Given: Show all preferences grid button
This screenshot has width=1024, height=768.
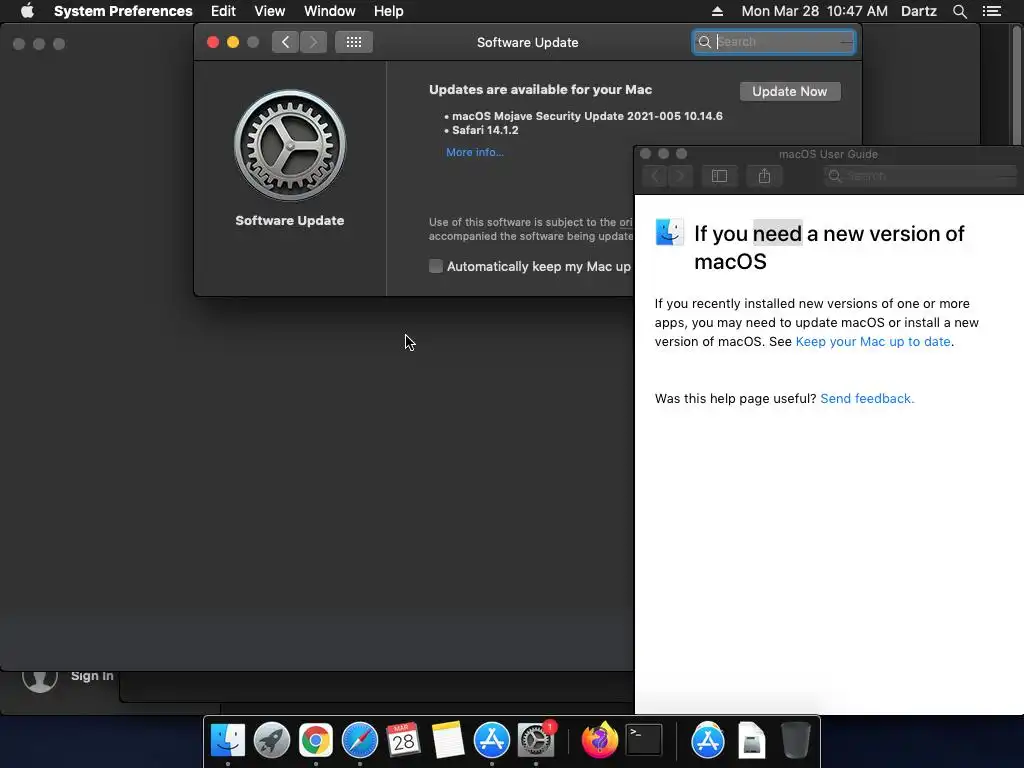Looking at the screenshot, I should pyautogui.click(x=354, y=42).
